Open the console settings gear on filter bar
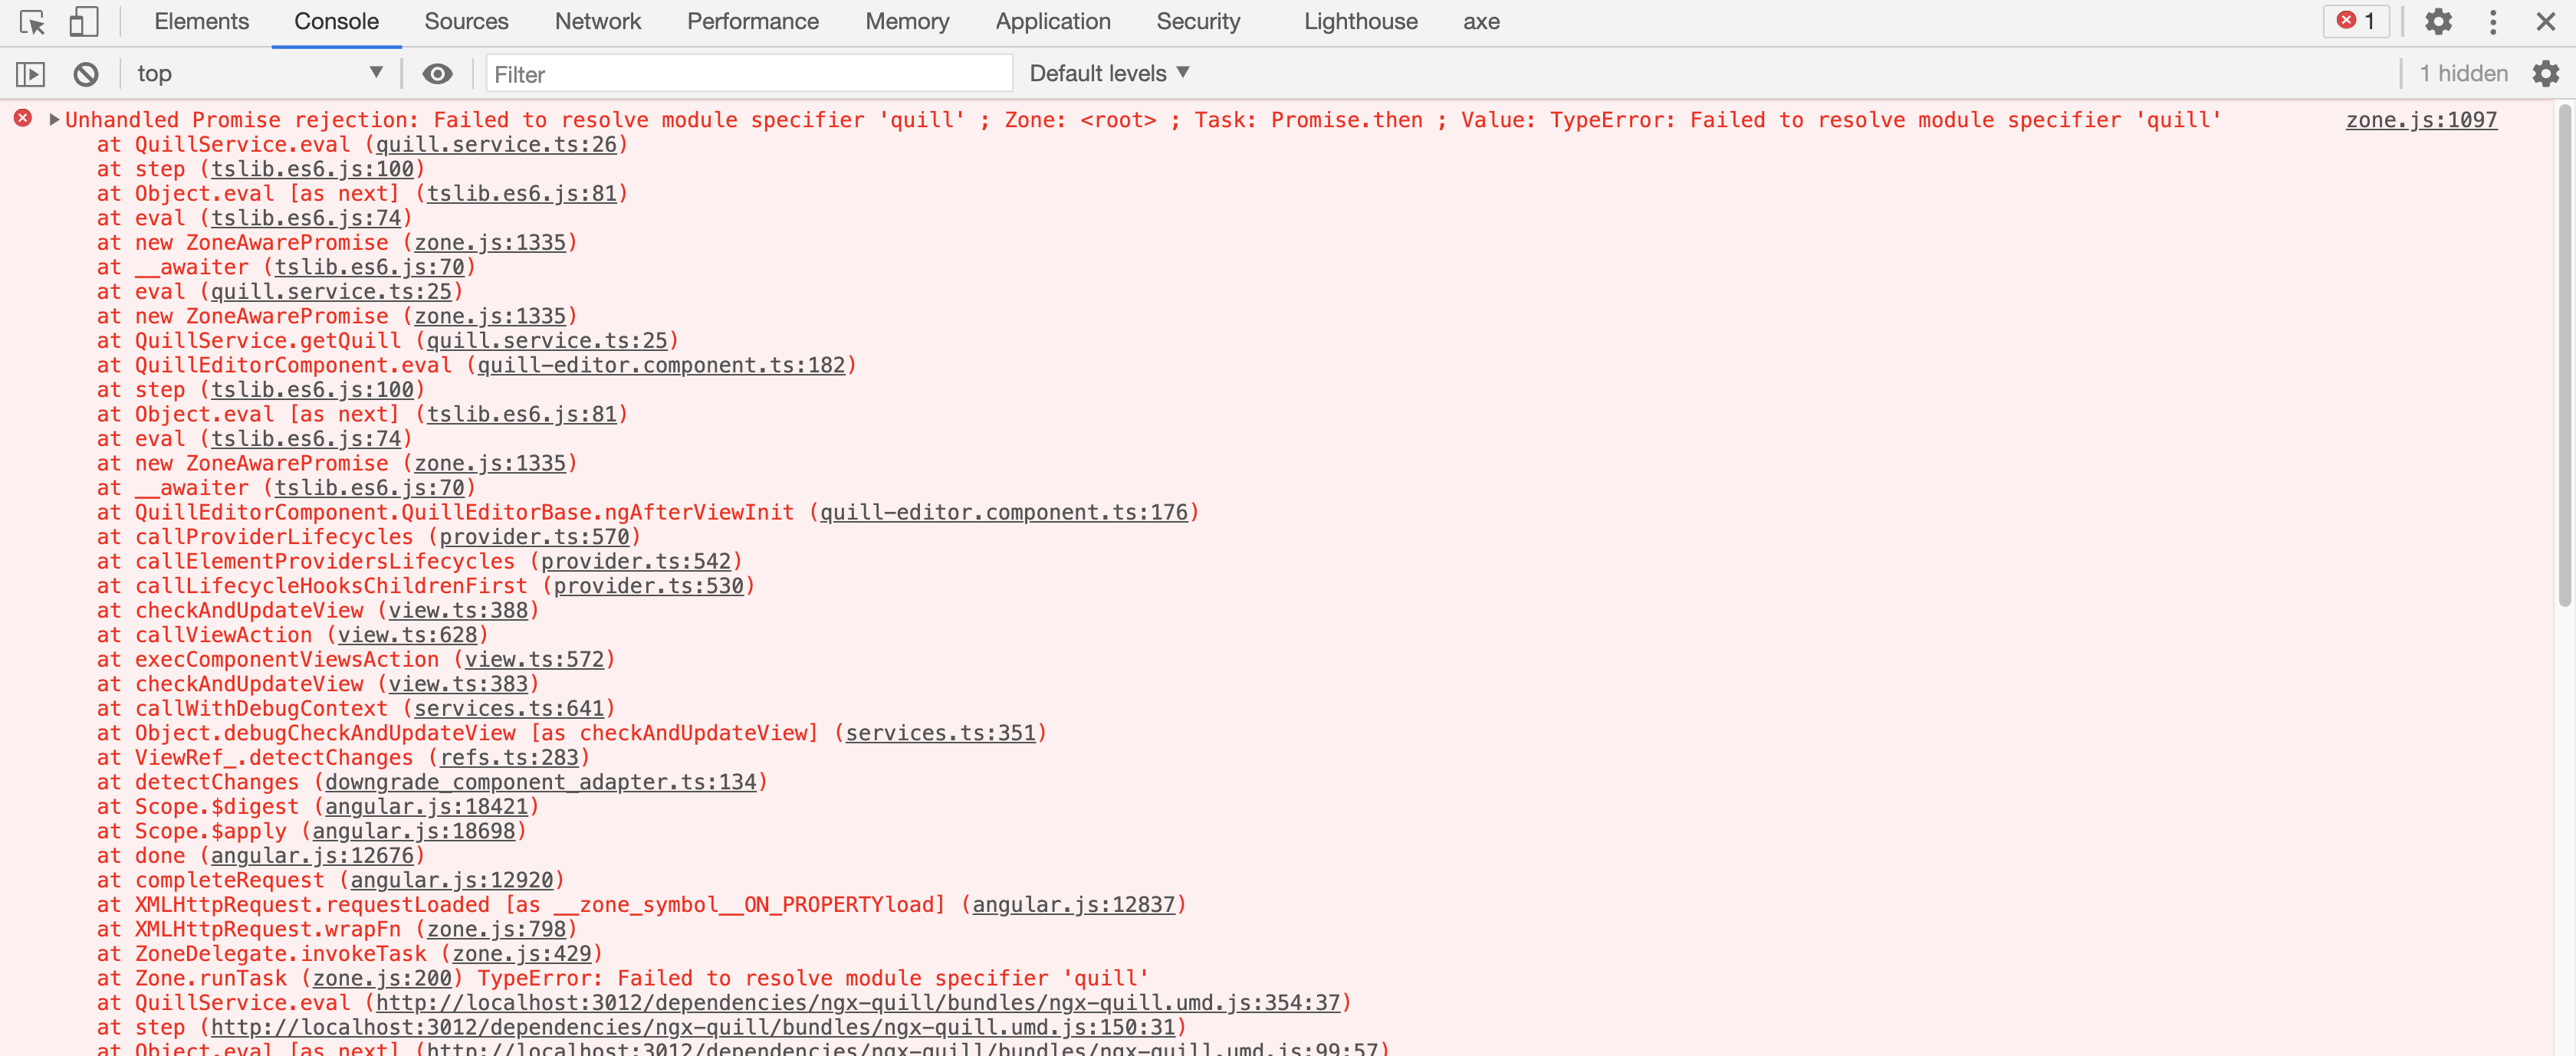 [x=2546, y=73]
